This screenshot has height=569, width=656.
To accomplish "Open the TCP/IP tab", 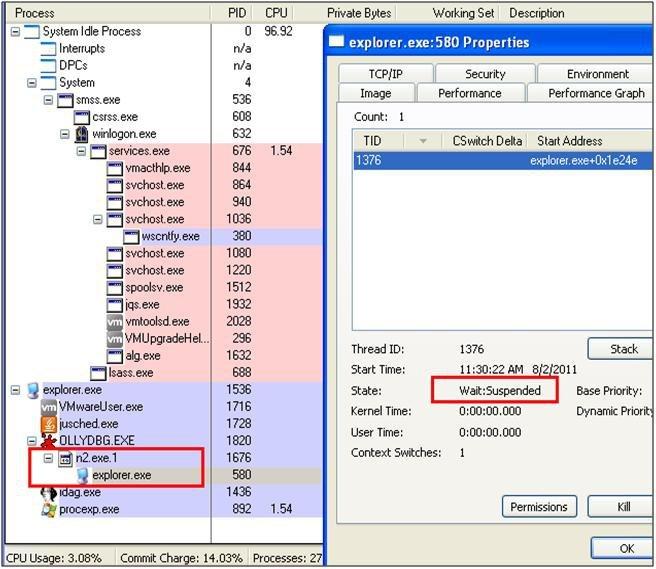I will (x=386, y=74).
